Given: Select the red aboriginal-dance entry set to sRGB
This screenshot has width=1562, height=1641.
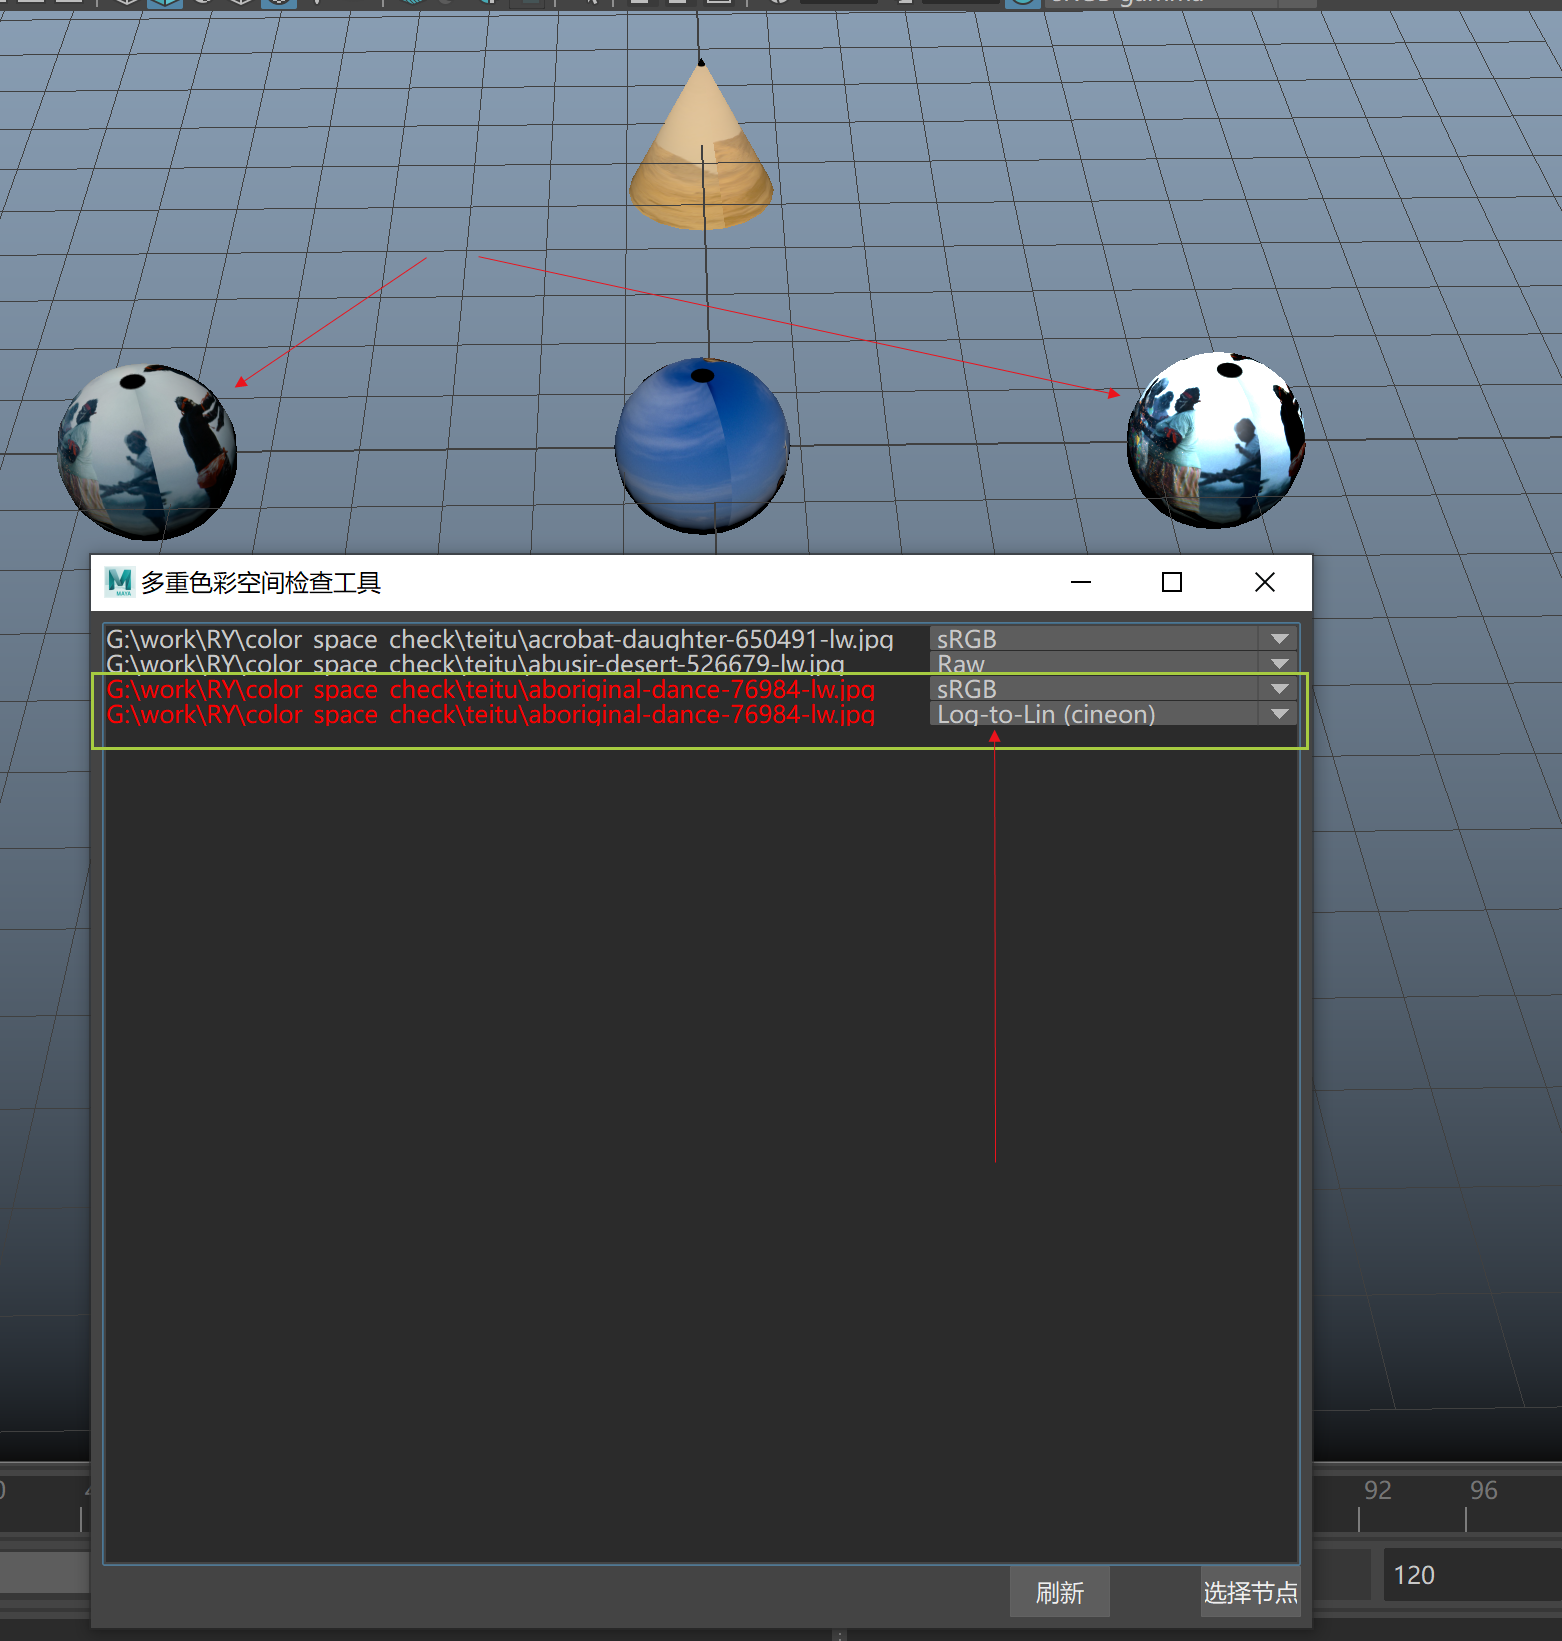Looking at the screenshot, I should coord(491,689).
